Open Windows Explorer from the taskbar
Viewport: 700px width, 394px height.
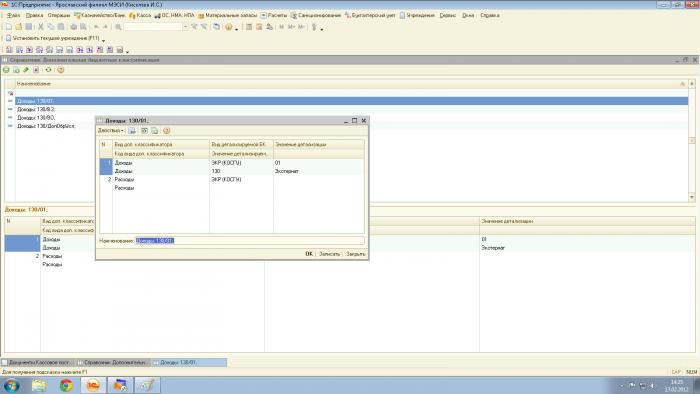[x=39, y=385]
